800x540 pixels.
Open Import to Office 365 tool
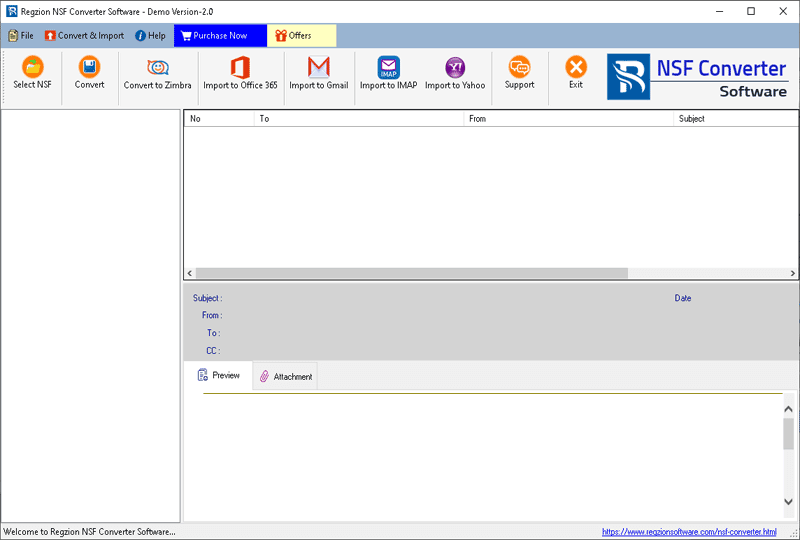[240, 68]
